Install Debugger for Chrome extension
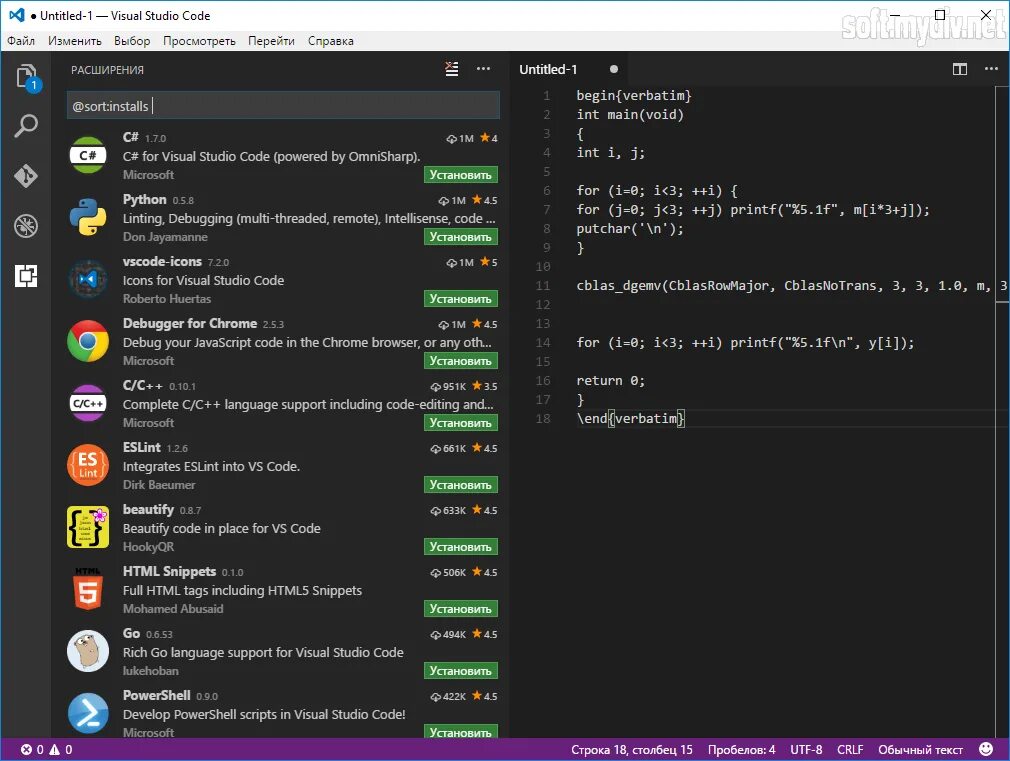 461,360
